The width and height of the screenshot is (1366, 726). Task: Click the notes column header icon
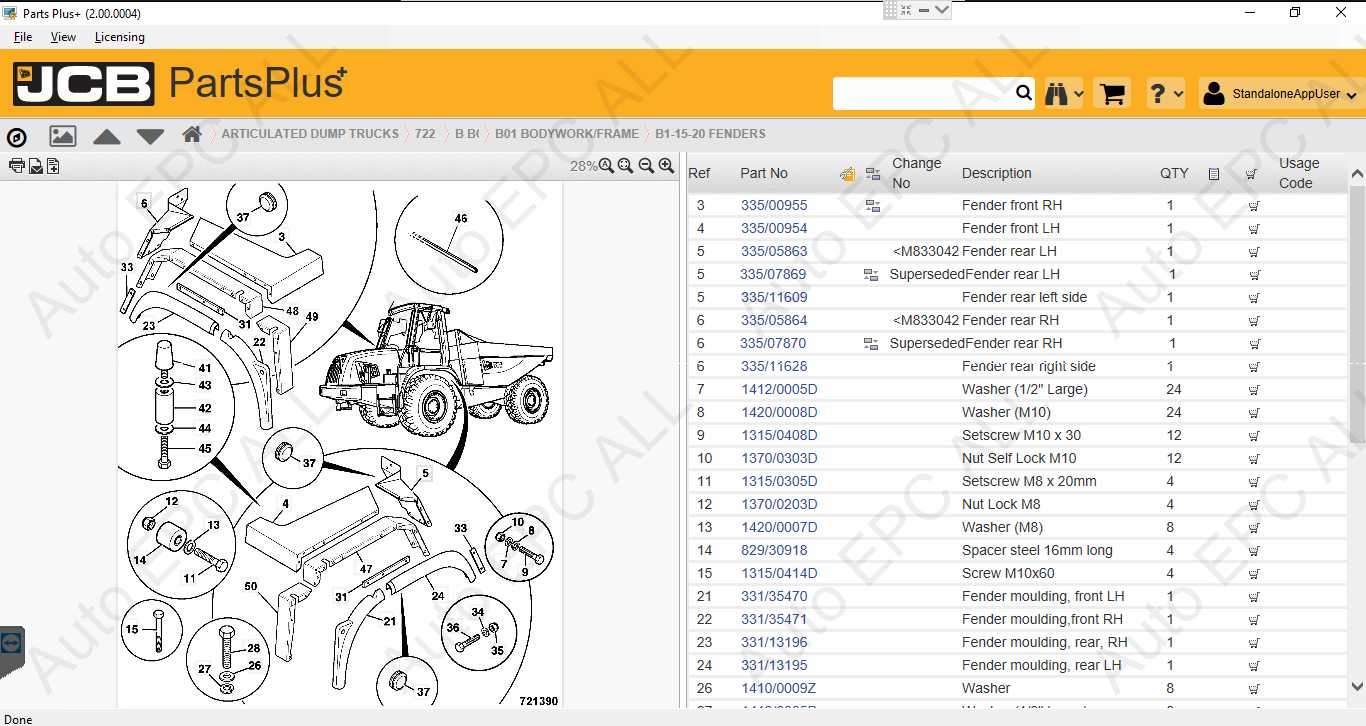(x=1214, y=174)
